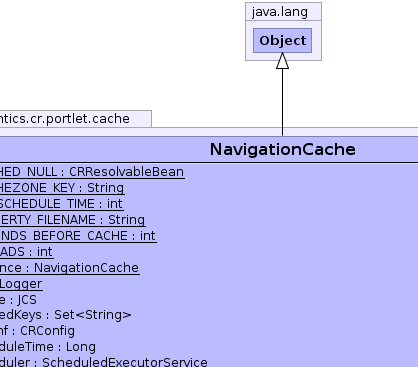Select the java.lang package label
418x367 pixels.
(x=280, y=12)
